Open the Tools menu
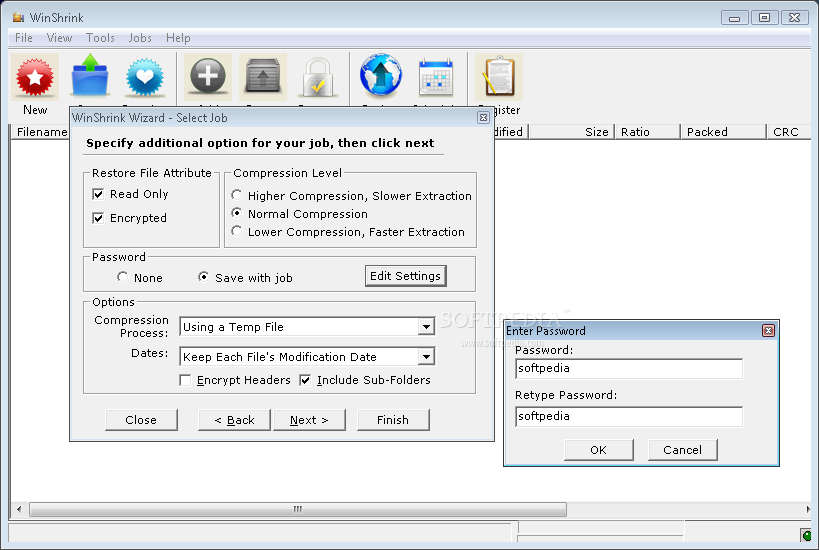 (x=100, y=38)
